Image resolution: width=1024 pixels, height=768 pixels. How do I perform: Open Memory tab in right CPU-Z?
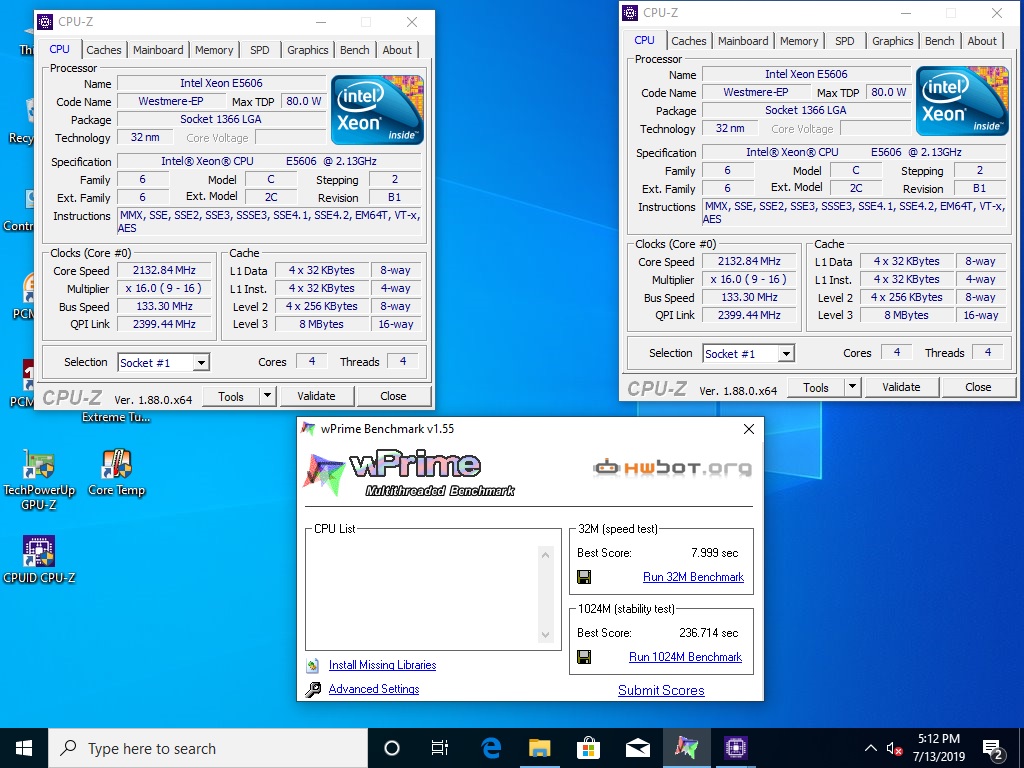[799, 40]
